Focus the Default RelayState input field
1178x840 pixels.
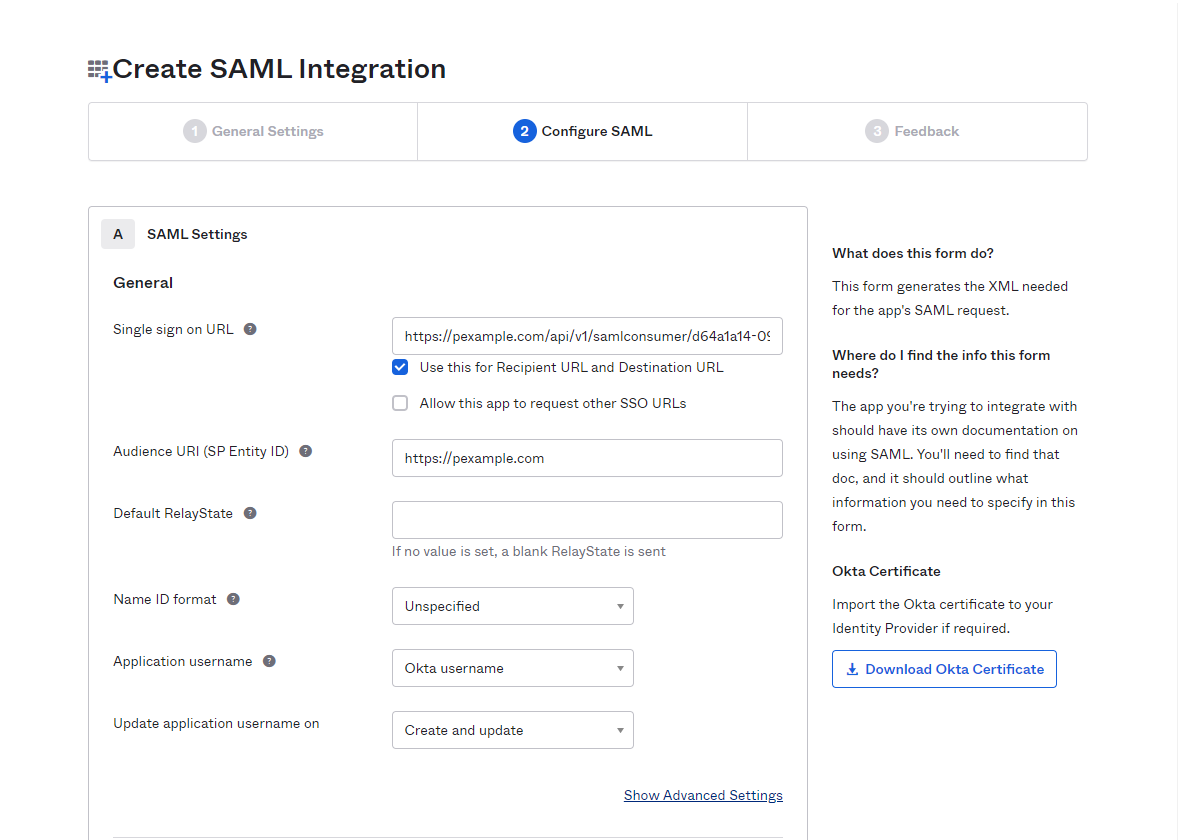click(587, 520)
